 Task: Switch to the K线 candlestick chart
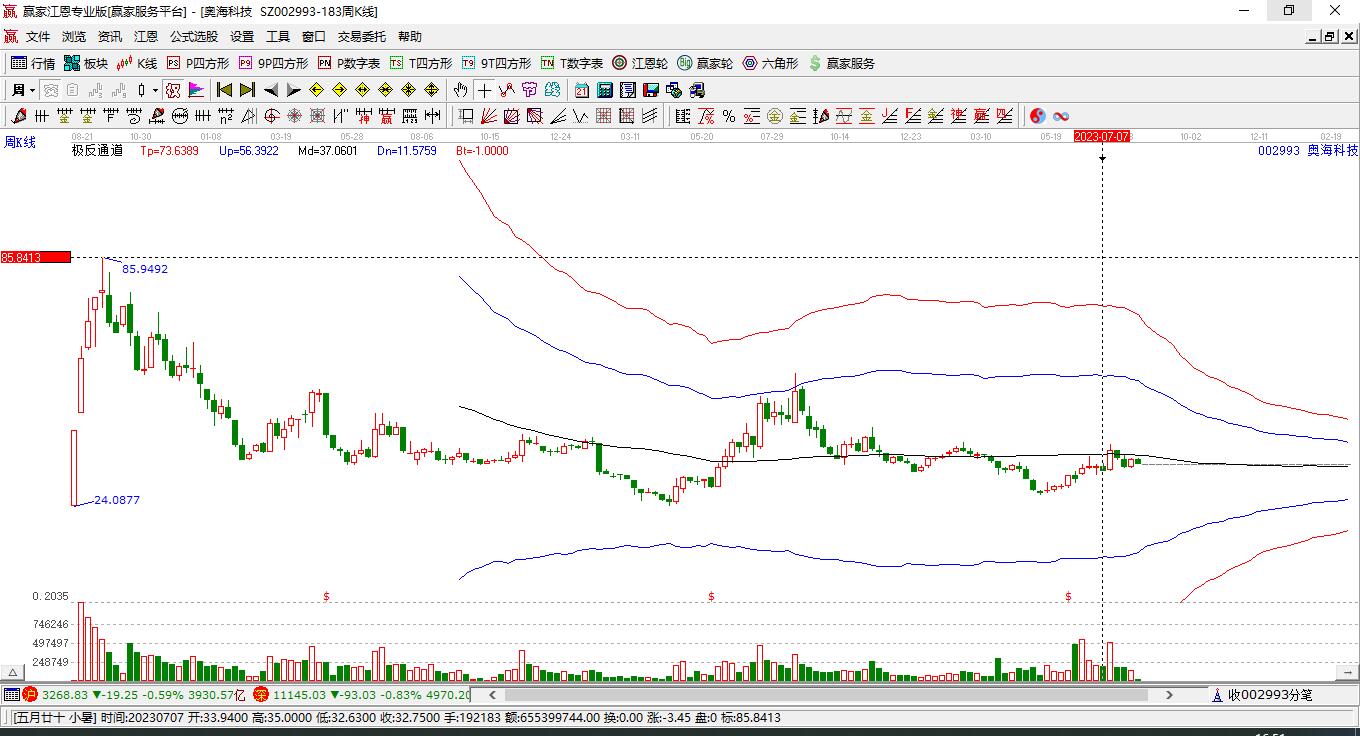[x=137, y=63]
